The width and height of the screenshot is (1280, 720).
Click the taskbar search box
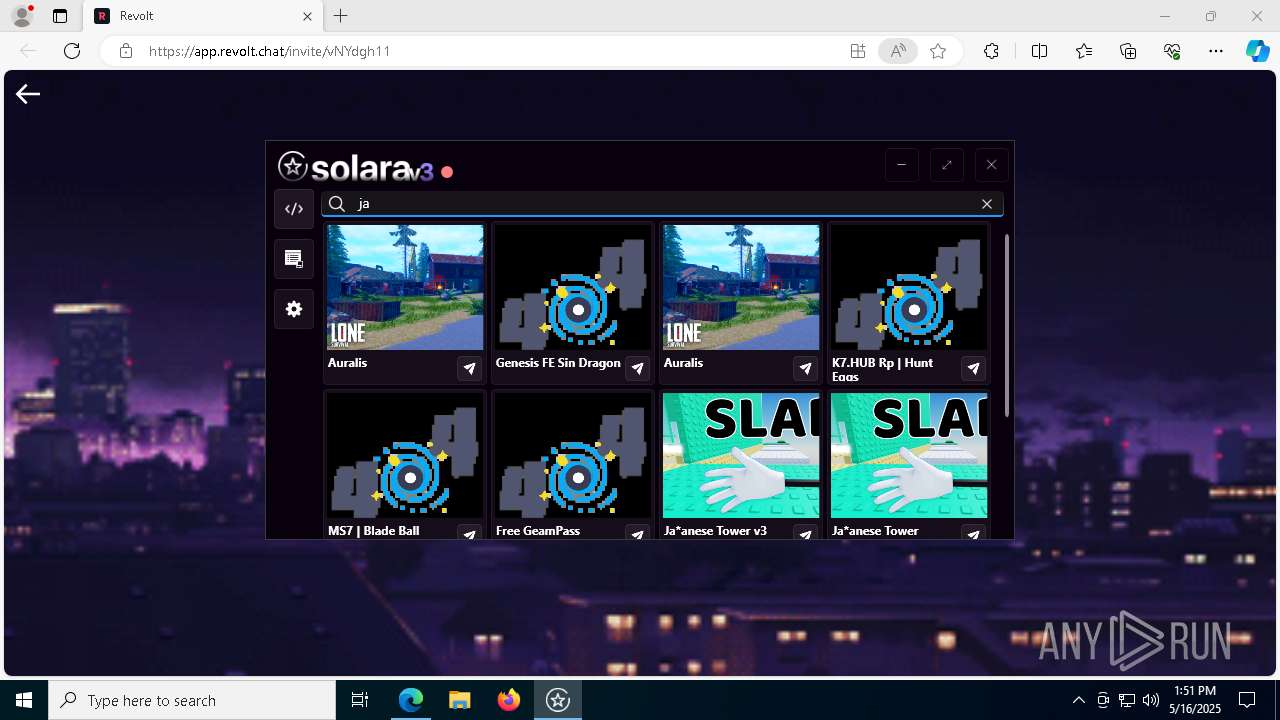click(x=192, y=700)
